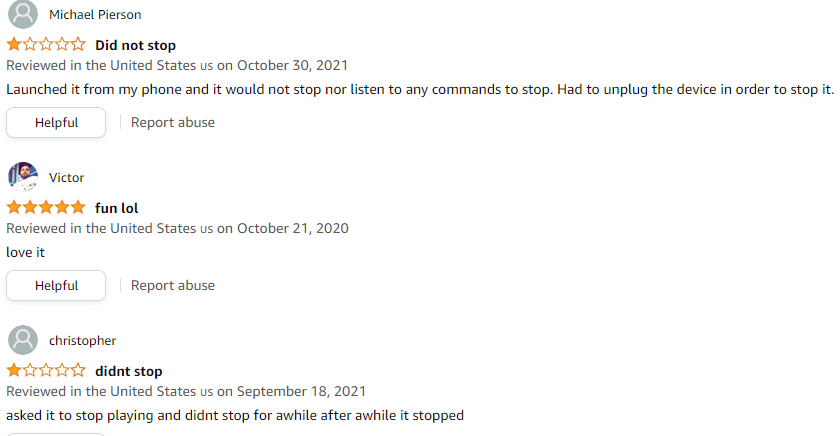This screenshot has height=436, width=840.
Task: Open the 'Did not stop' review title
Action: [x=136, y=46]
